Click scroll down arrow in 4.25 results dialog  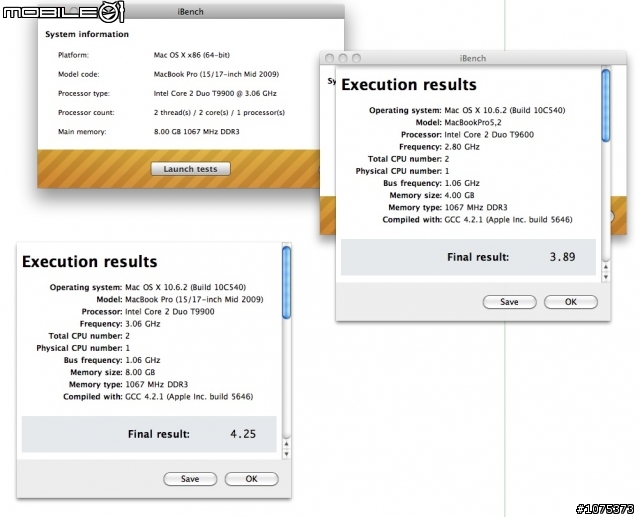[287, 453]
